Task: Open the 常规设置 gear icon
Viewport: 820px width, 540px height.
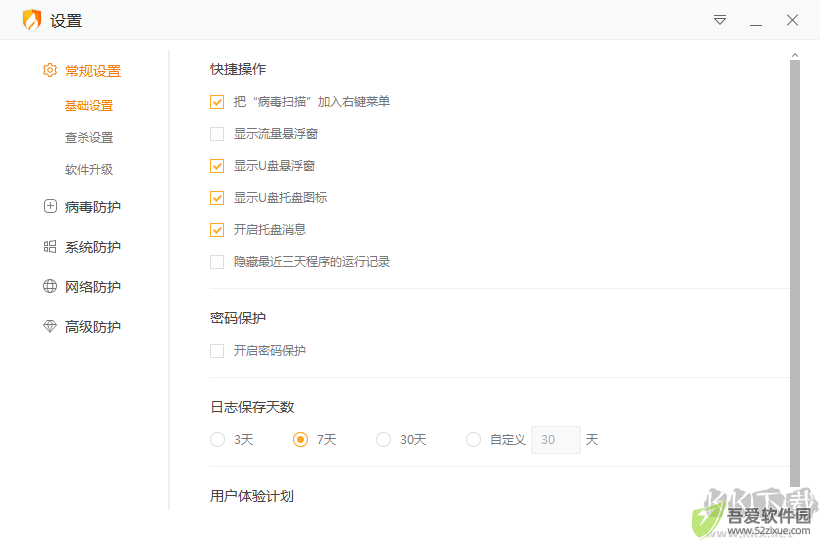Action: coord(50,70)
